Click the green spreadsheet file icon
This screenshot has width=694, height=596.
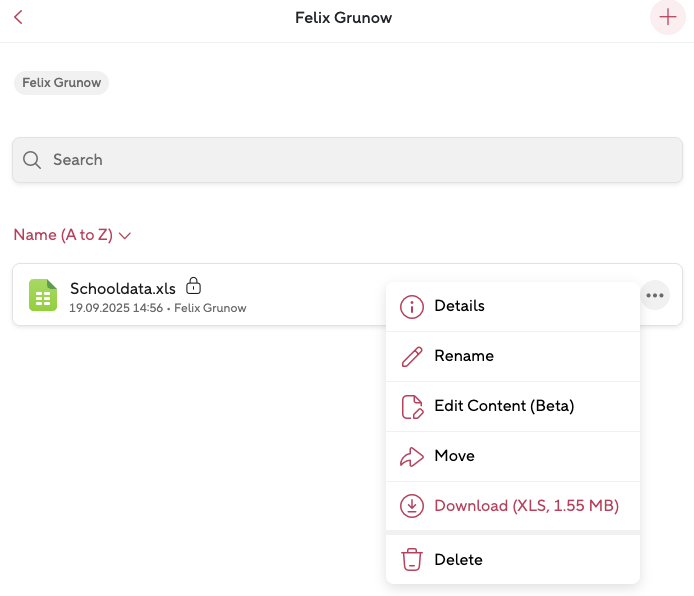(x=43, y=295)
